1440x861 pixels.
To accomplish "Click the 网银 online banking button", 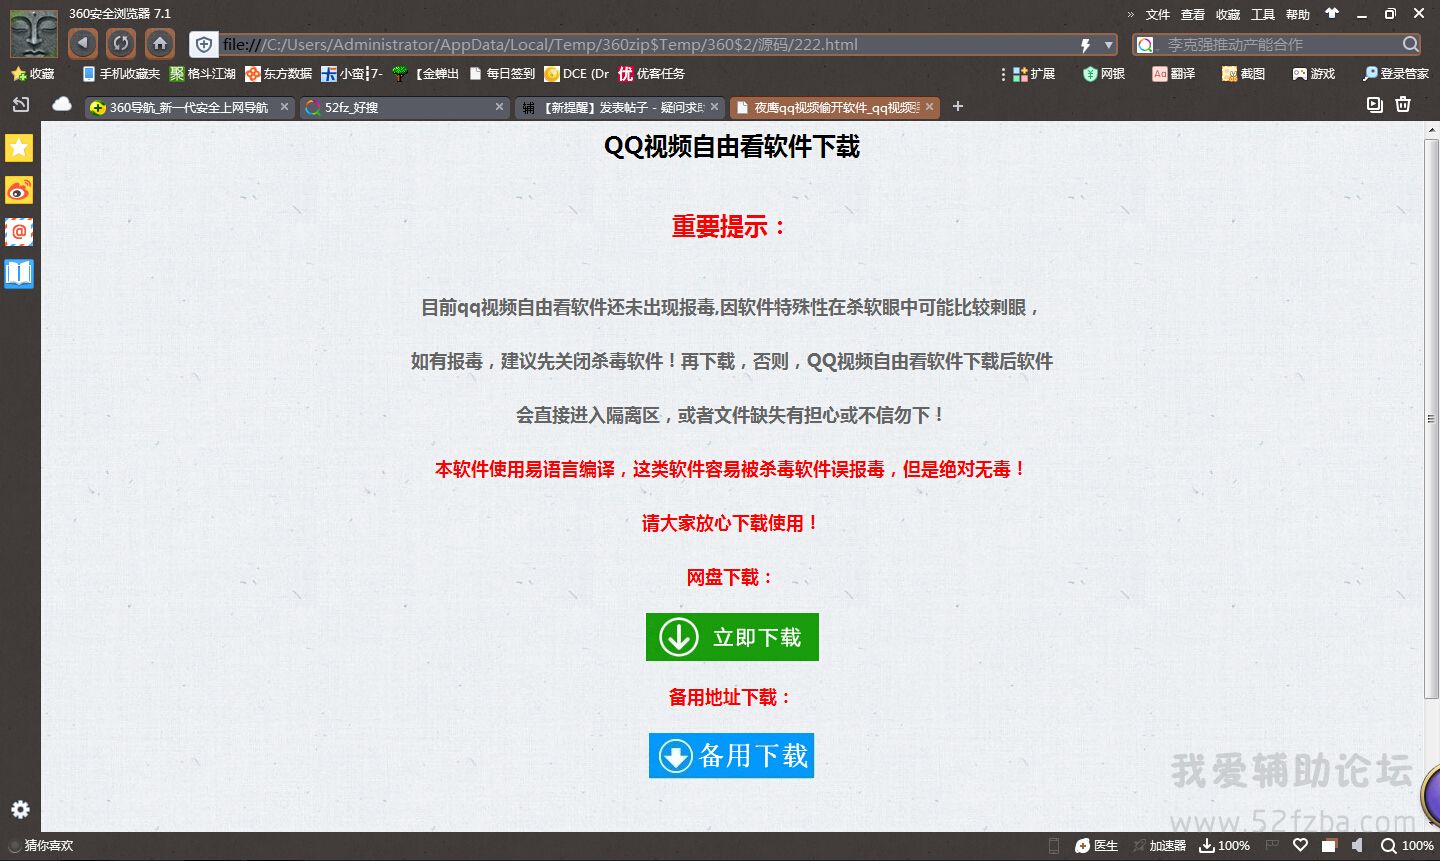I will (1104, 74).
